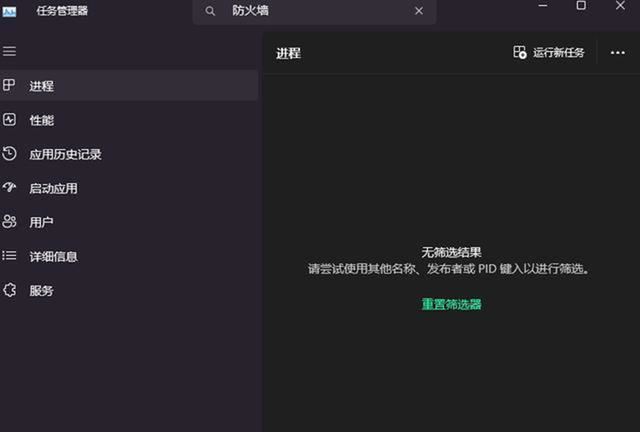Viewport: 640px width, 432px height.
Task: Click the 运行新任务 button
Action: point(549,52)
